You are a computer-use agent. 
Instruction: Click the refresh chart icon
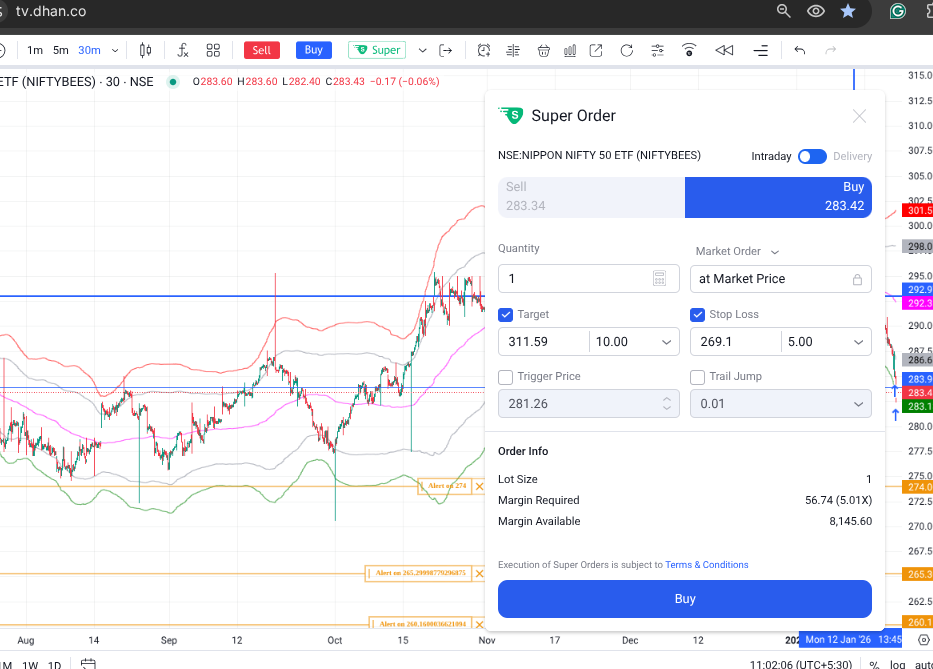pyautogui.click(x=627, y=50)
